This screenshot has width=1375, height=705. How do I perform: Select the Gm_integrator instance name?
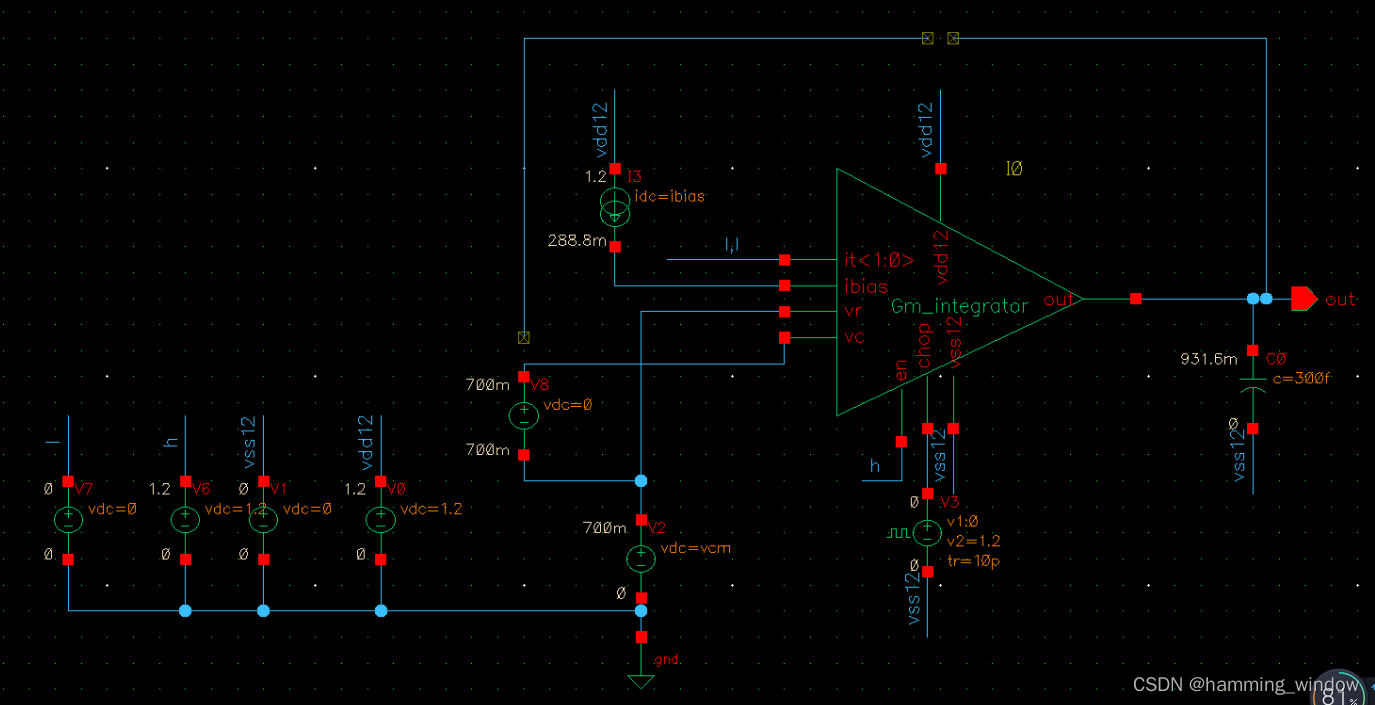tap(959, 307)
